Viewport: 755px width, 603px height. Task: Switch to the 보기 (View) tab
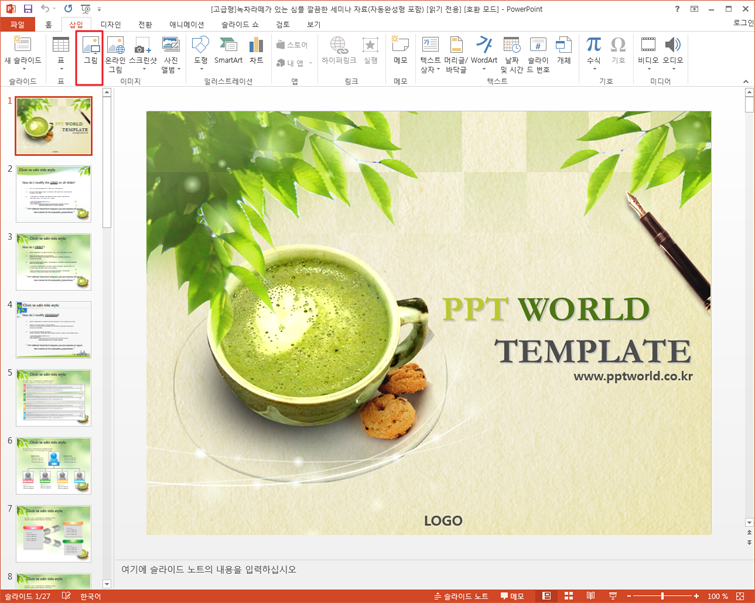click(313, 25)
